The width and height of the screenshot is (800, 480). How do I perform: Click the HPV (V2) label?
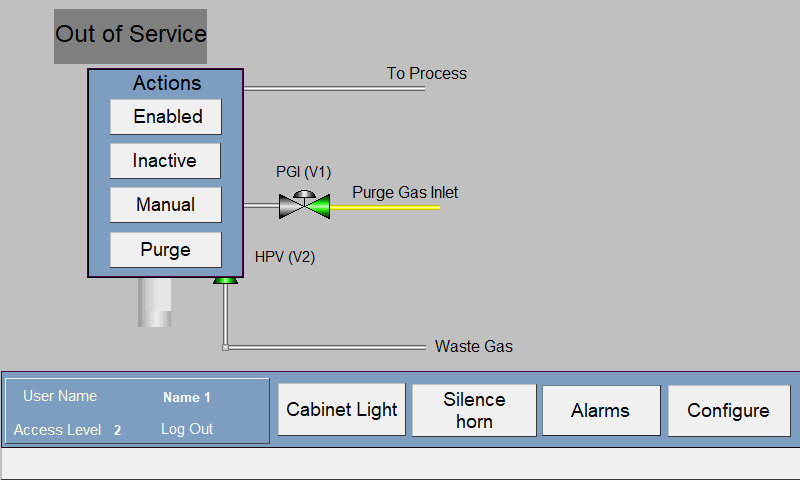(285, 257)
